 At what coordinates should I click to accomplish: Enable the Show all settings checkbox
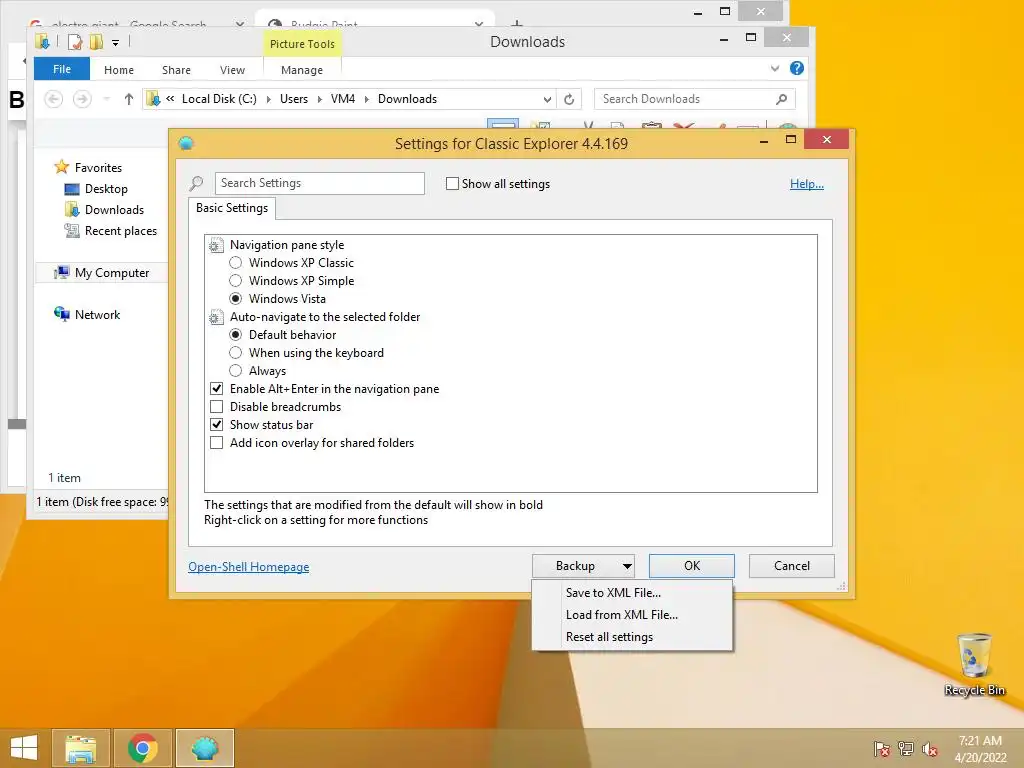coord(452,184)
